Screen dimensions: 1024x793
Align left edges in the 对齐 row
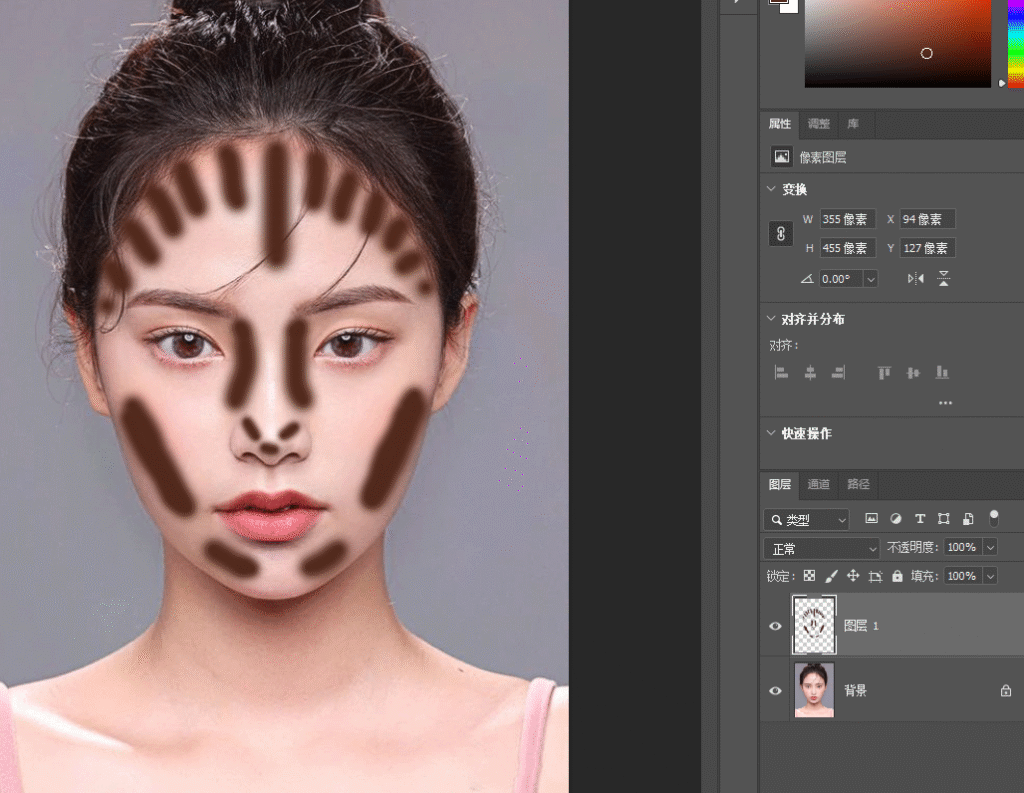click(781, 372)
